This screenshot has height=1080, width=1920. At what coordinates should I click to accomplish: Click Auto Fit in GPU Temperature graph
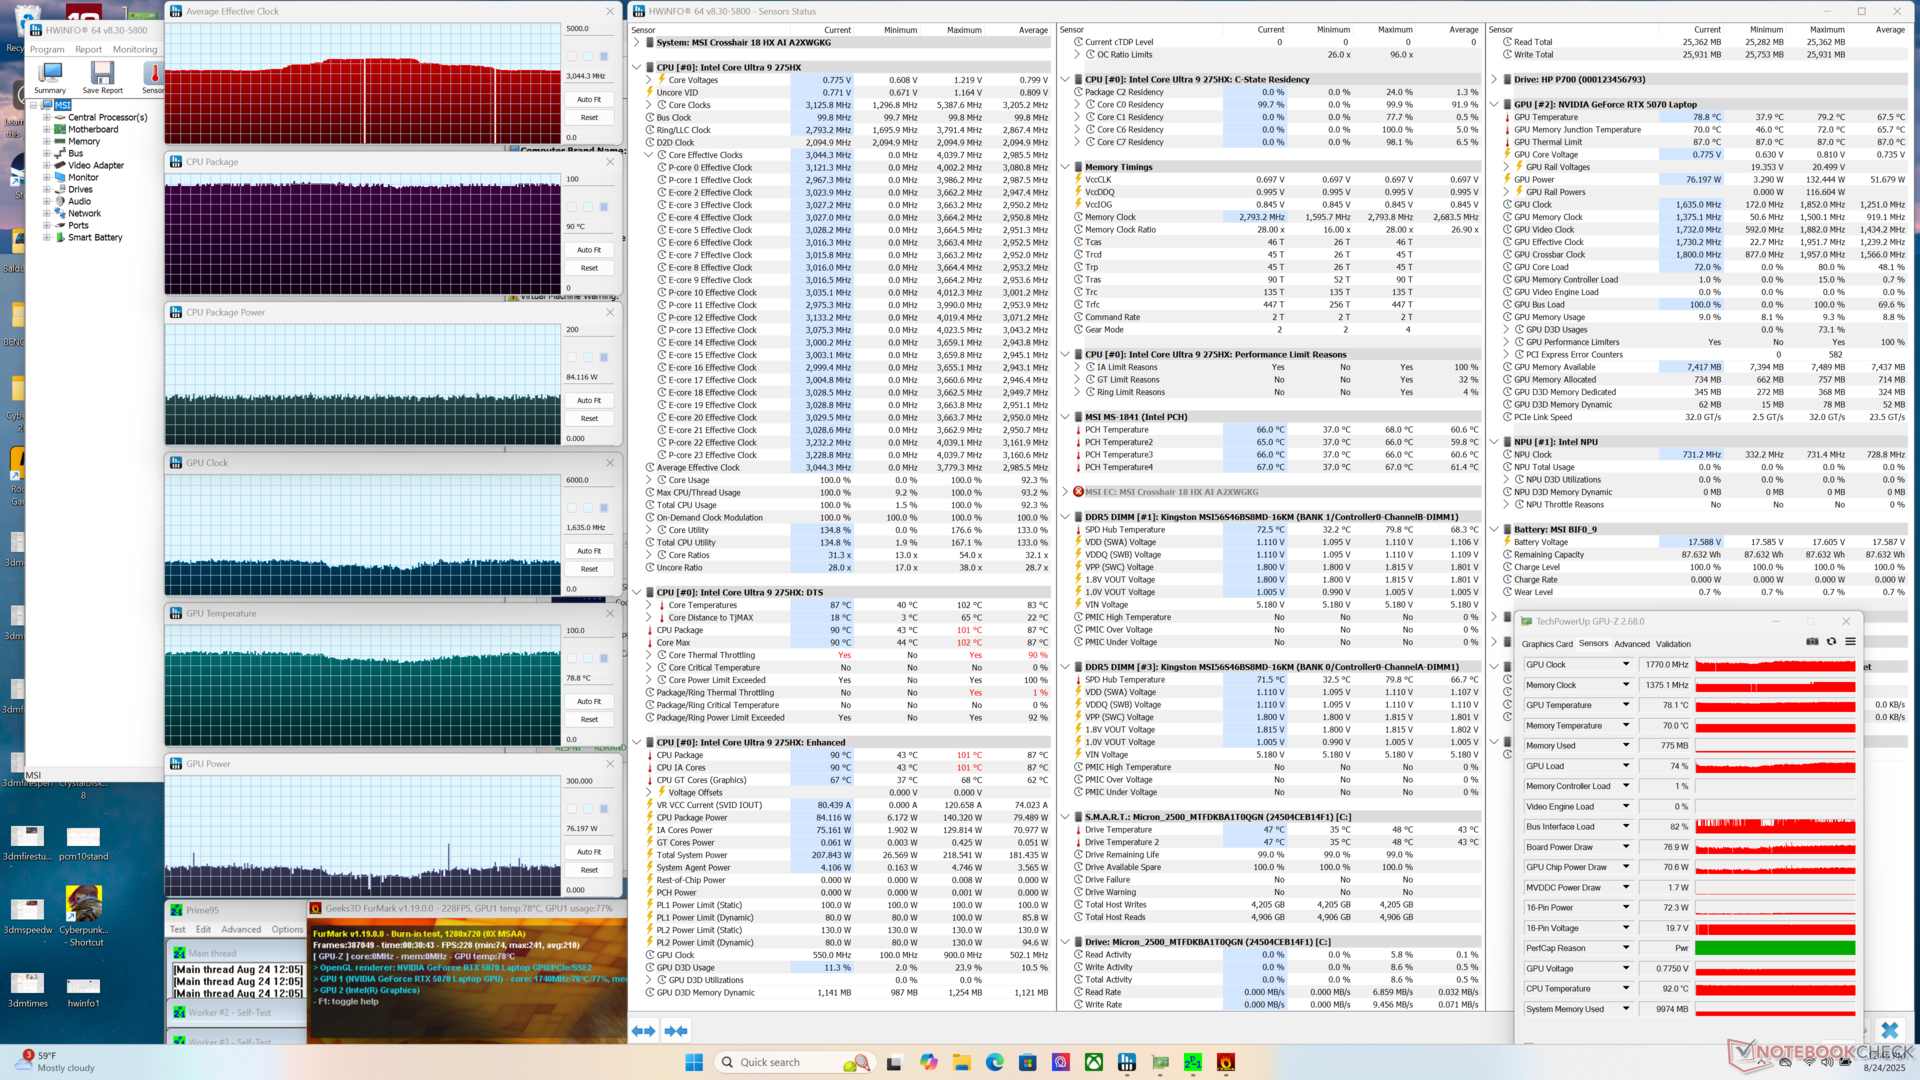589,702
